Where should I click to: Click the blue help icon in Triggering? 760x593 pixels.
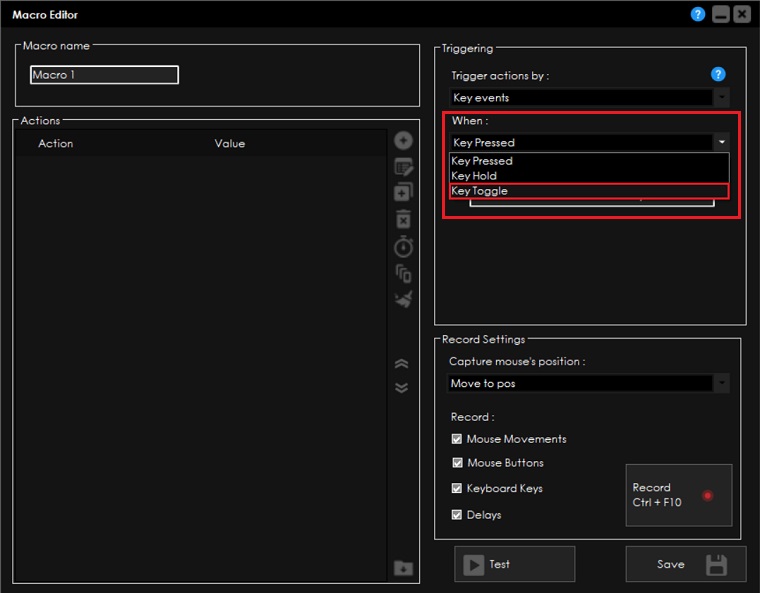718,74
